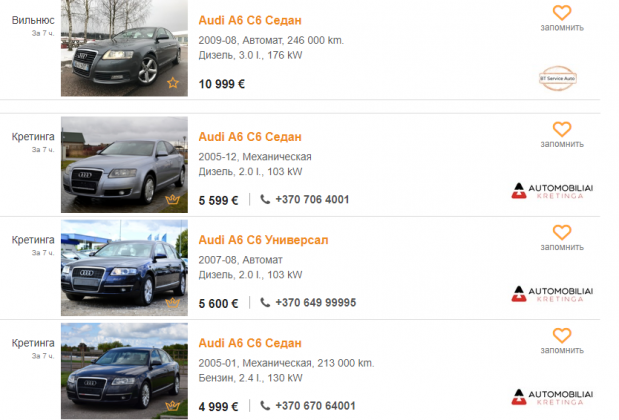Open Automobiliai Kretinga logo on 4 999 € listing
619x420 pixels.
[x=552, y=397]
